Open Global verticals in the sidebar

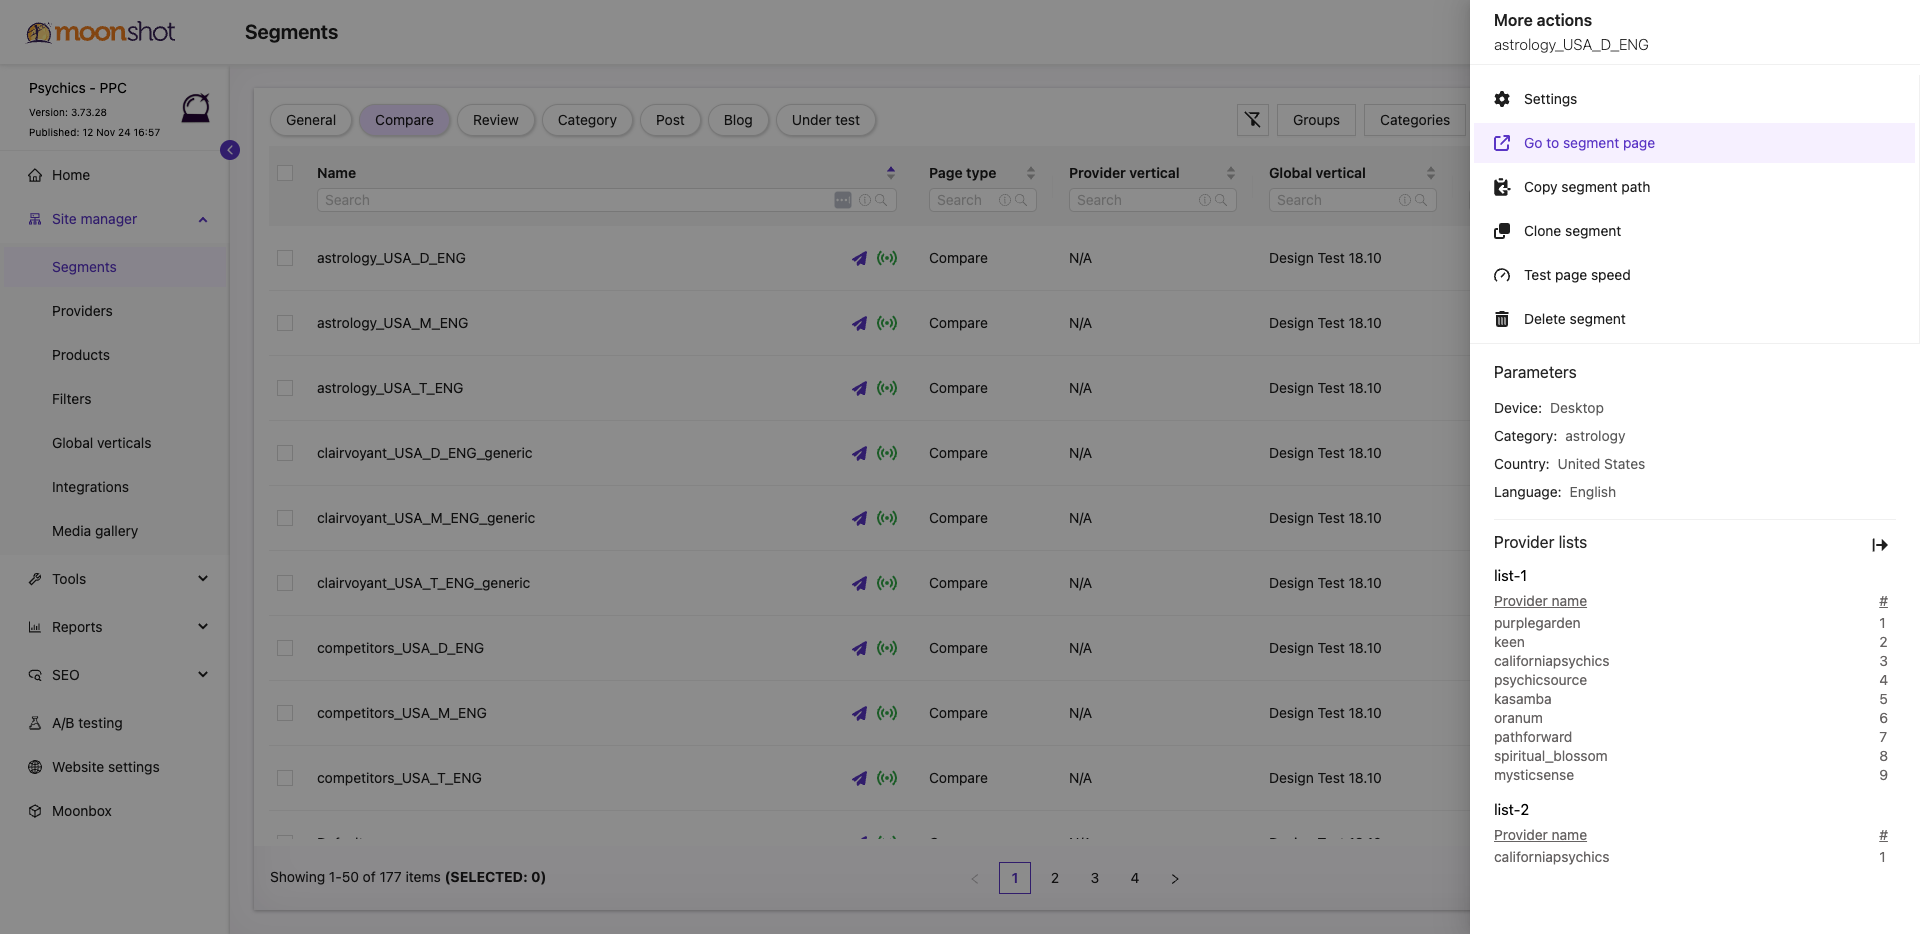click(x=101, y=443)
